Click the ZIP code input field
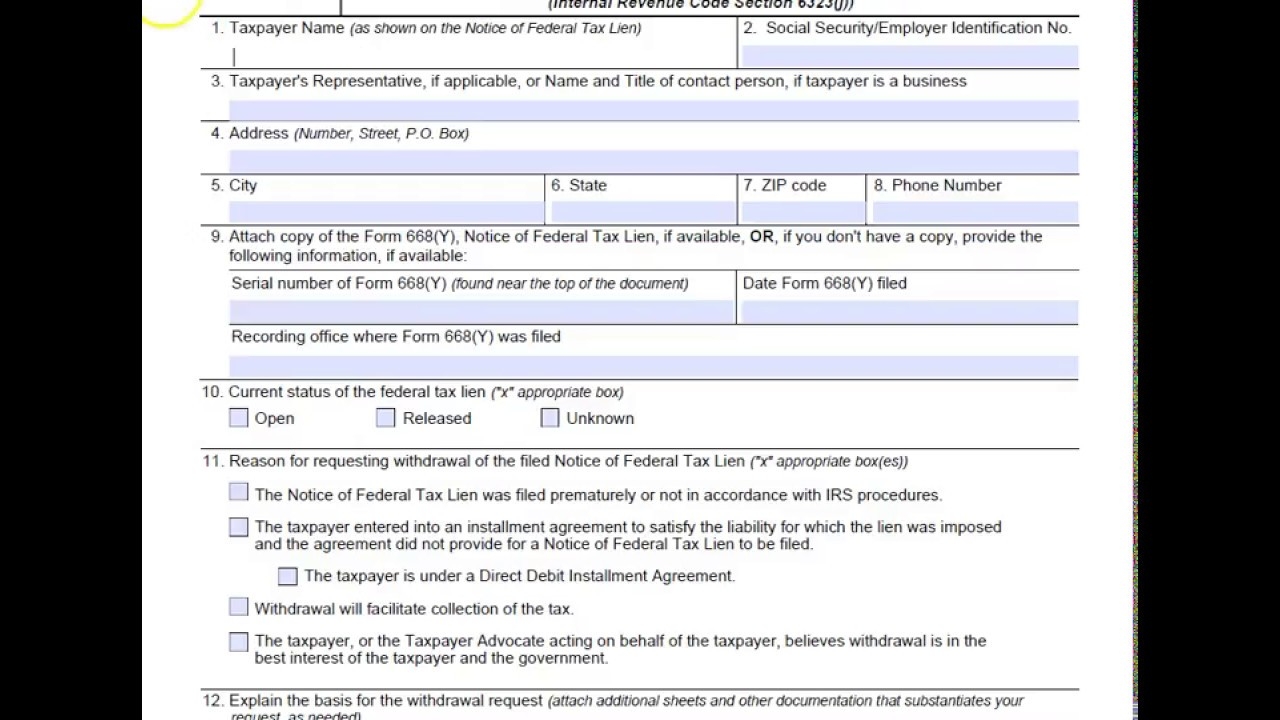Image resolution: width=1280 pixels, height=720 pixels. click(x=803, y=212)
